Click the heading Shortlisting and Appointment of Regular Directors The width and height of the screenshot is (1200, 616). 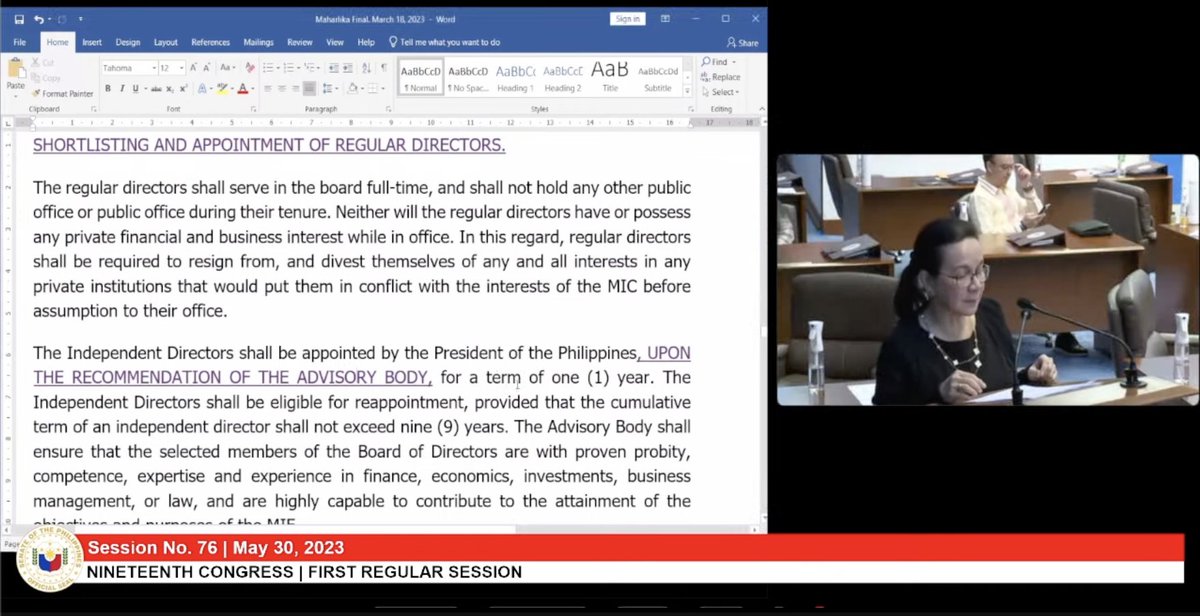tap(269, 145)
